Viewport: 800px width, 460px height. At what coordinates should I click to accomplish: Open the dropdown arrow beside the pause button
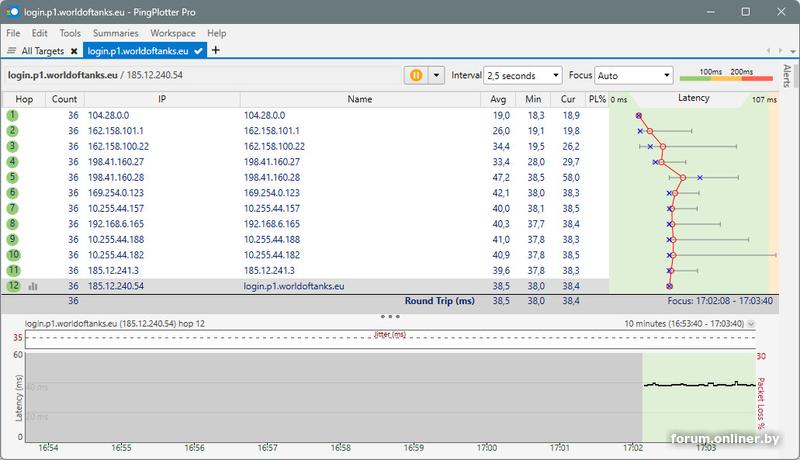pos(436,75)
